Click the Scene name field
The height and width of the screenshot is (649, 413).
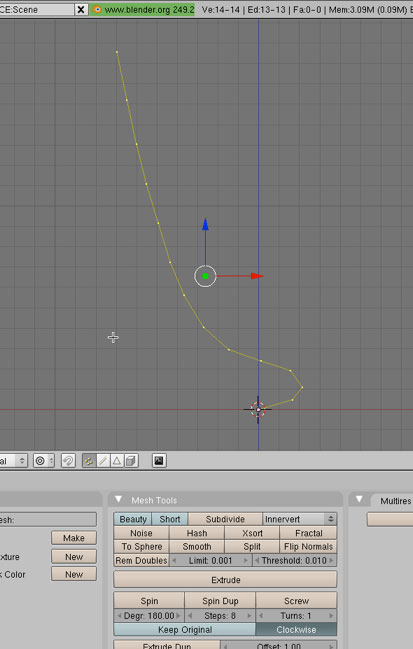pyautogui.click(x=36, y=10)
